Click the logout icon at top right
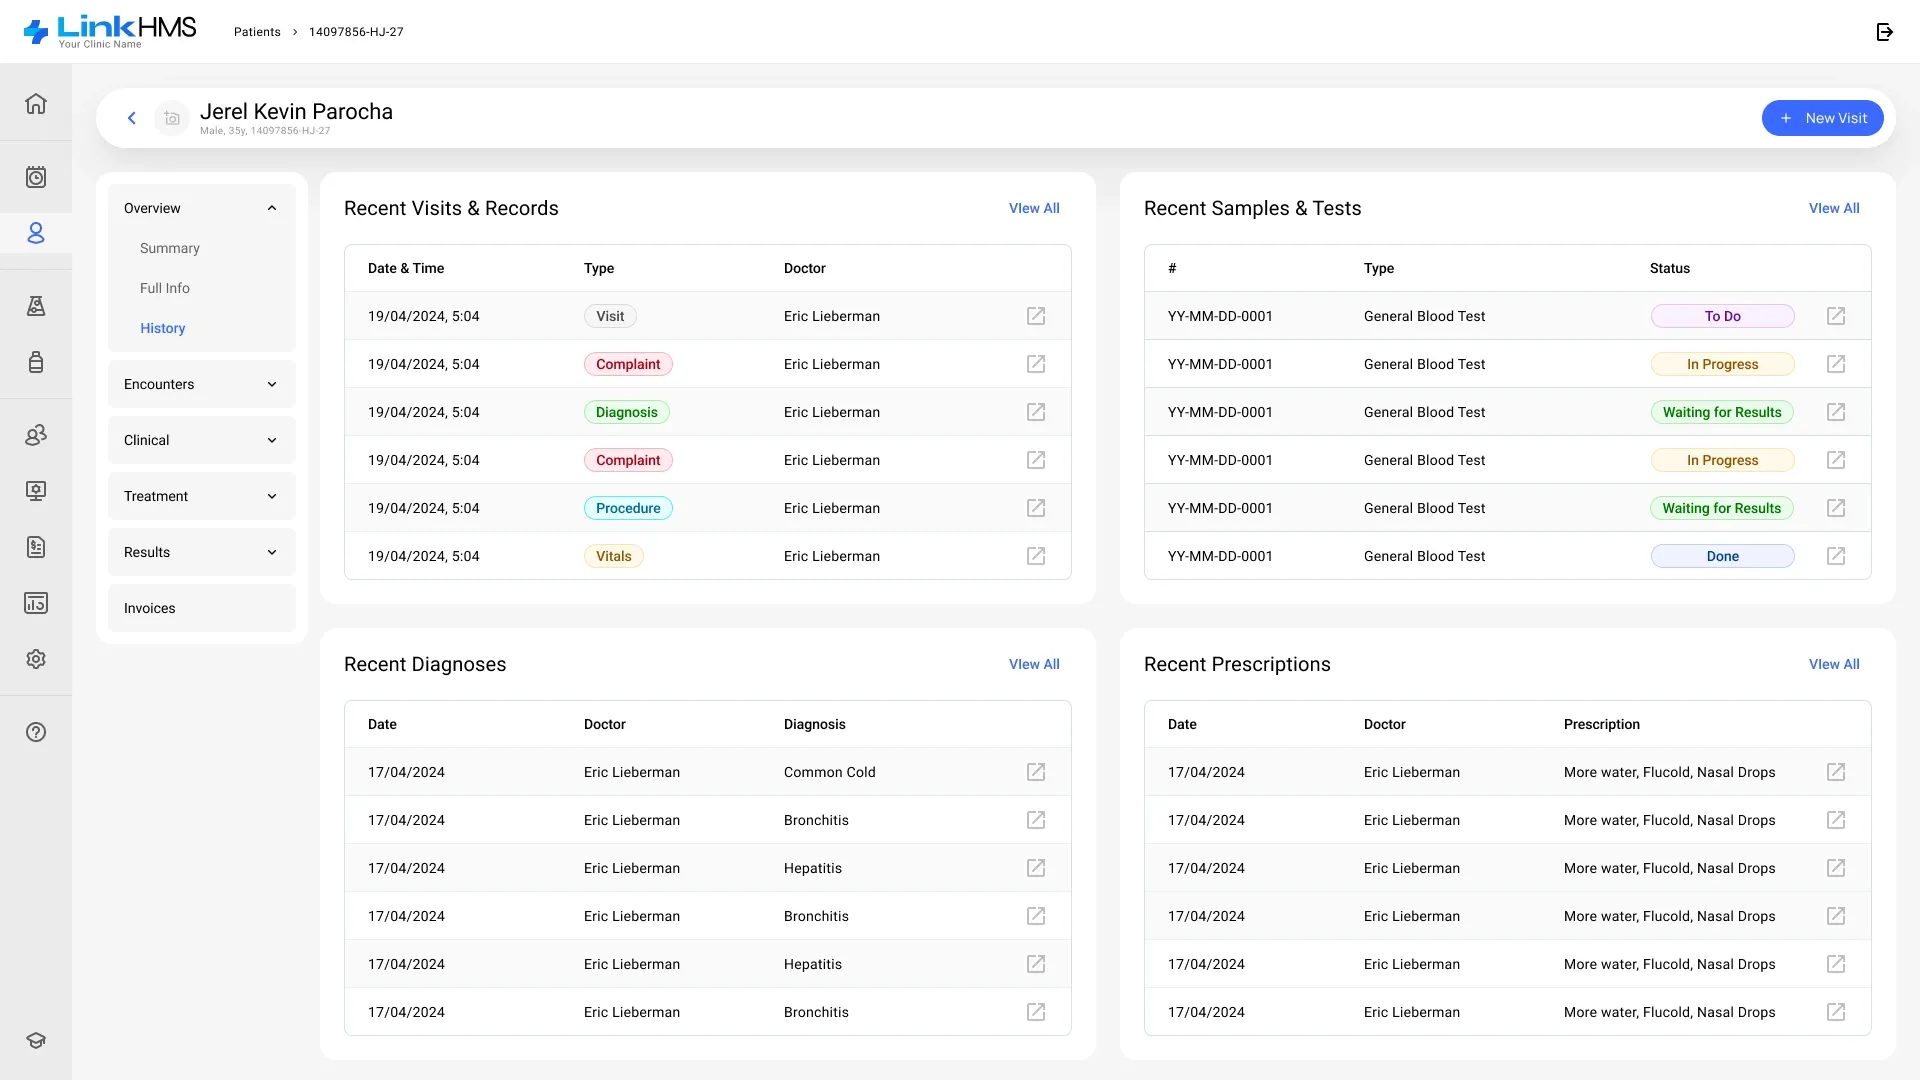 1884,32
